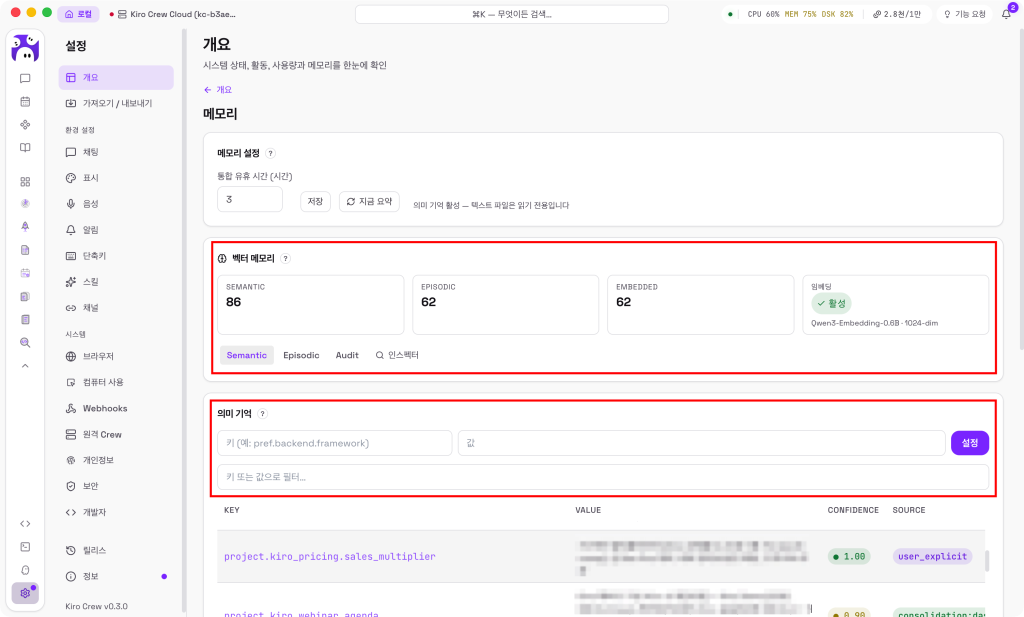
Task: Open 음성 settings
Action: coord(116,204)
